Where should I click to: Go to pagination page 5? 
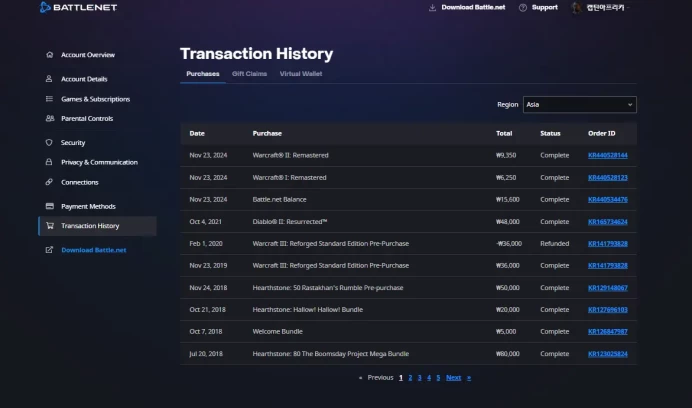438,378
